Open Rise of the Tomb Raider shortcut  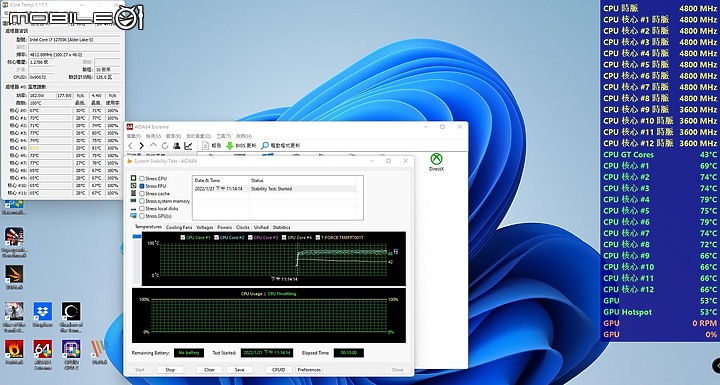click(14, 311)
